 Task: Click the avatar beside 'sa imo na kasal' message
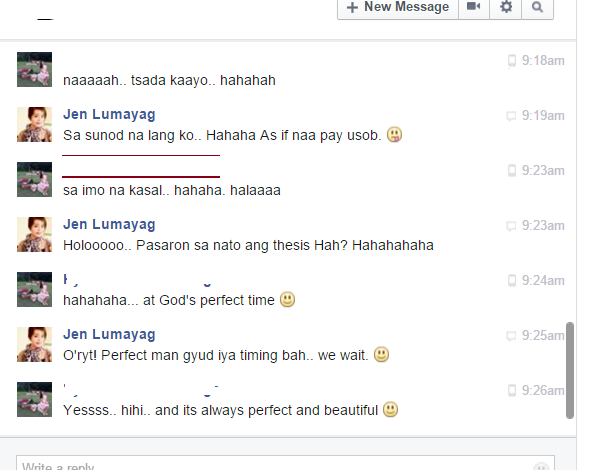35,179
